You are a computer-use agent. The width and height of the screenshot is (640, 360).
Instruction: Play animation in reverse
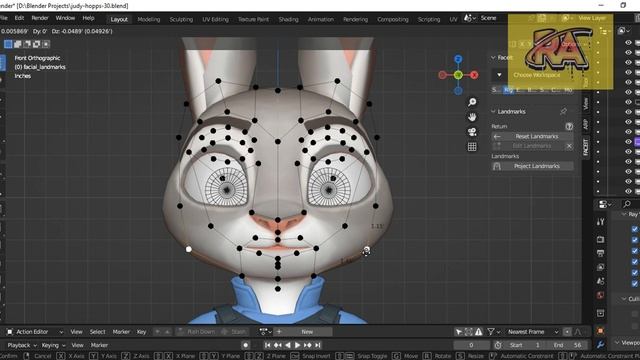click(x=287, y=345)
